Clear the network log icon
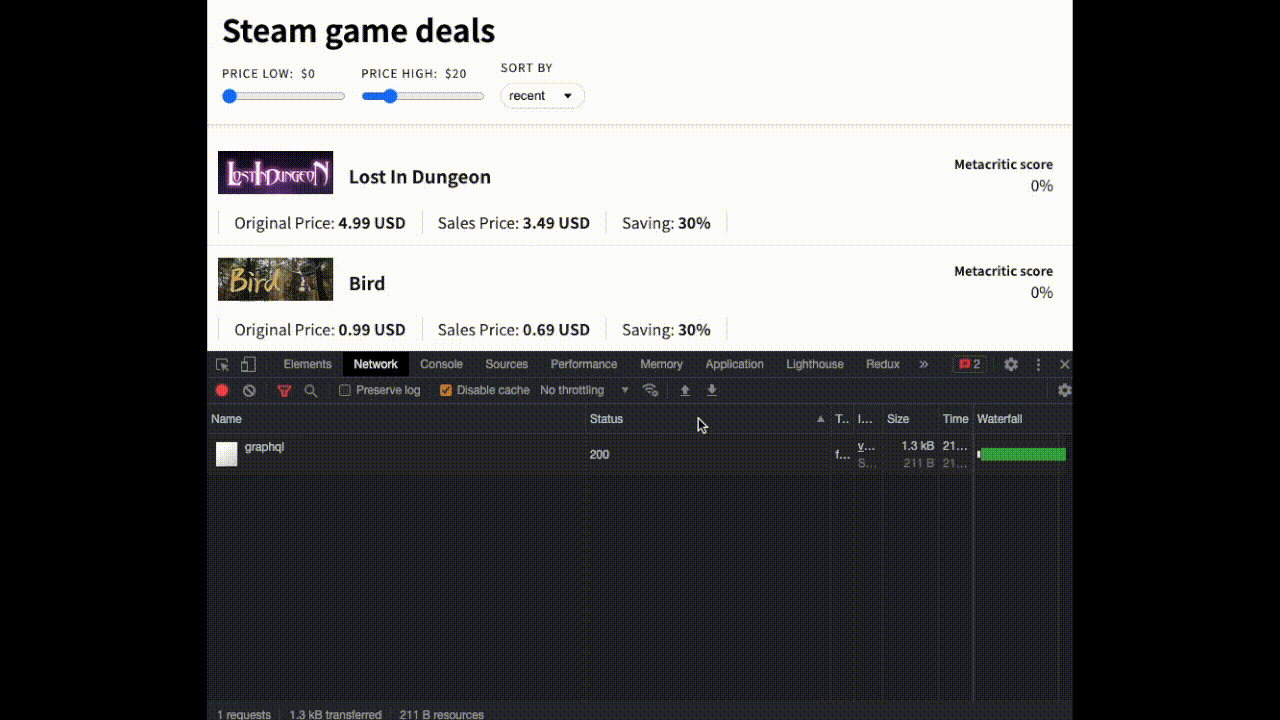1280x720 pixels. coord(249,390)
